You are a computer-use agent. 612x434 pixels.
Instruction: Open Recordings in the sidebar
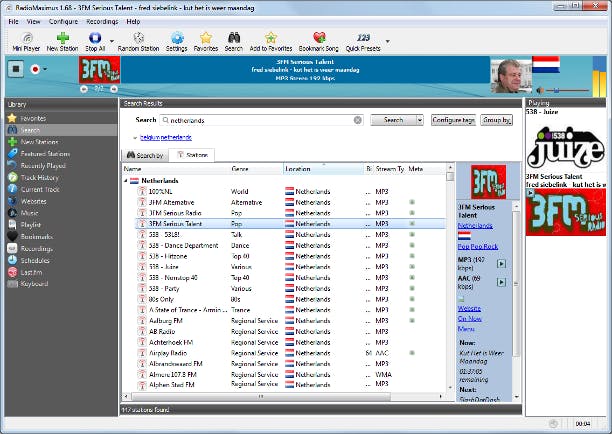click(36, 249)
